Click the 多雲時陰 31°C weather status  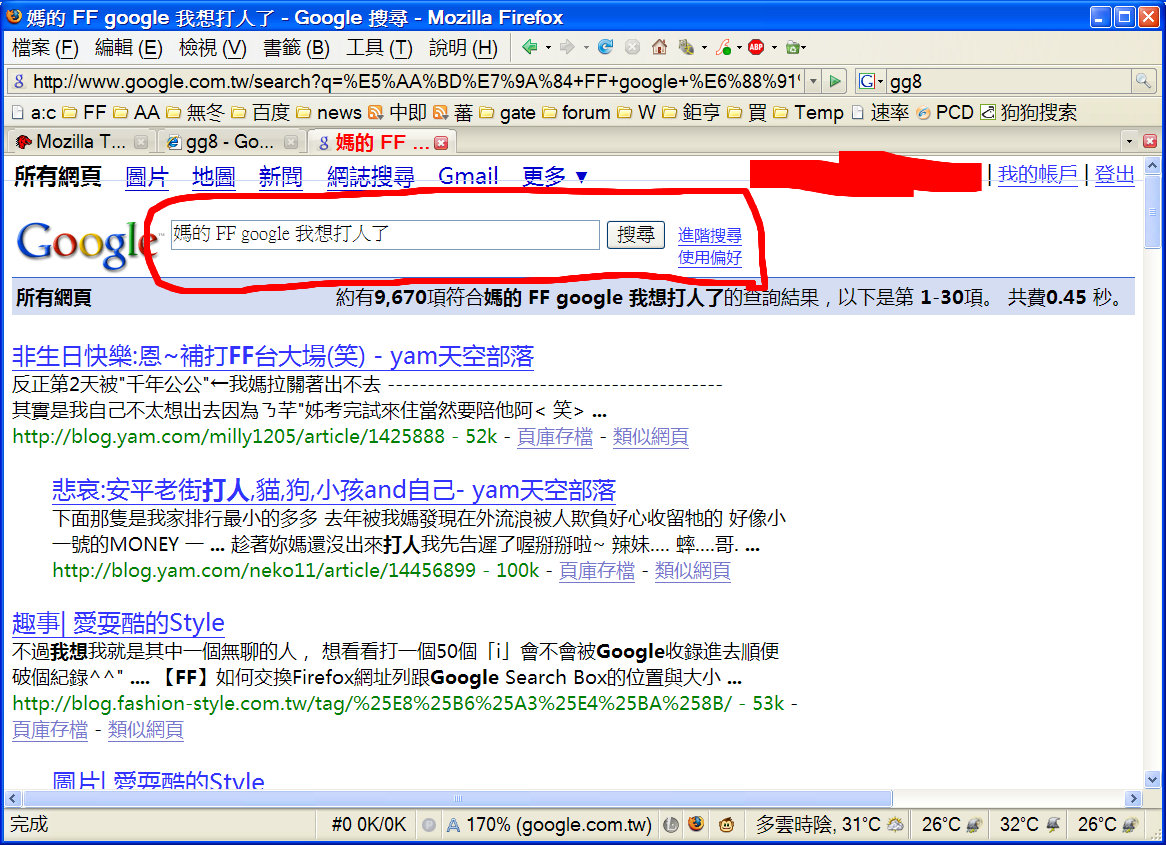pos(828,824)
